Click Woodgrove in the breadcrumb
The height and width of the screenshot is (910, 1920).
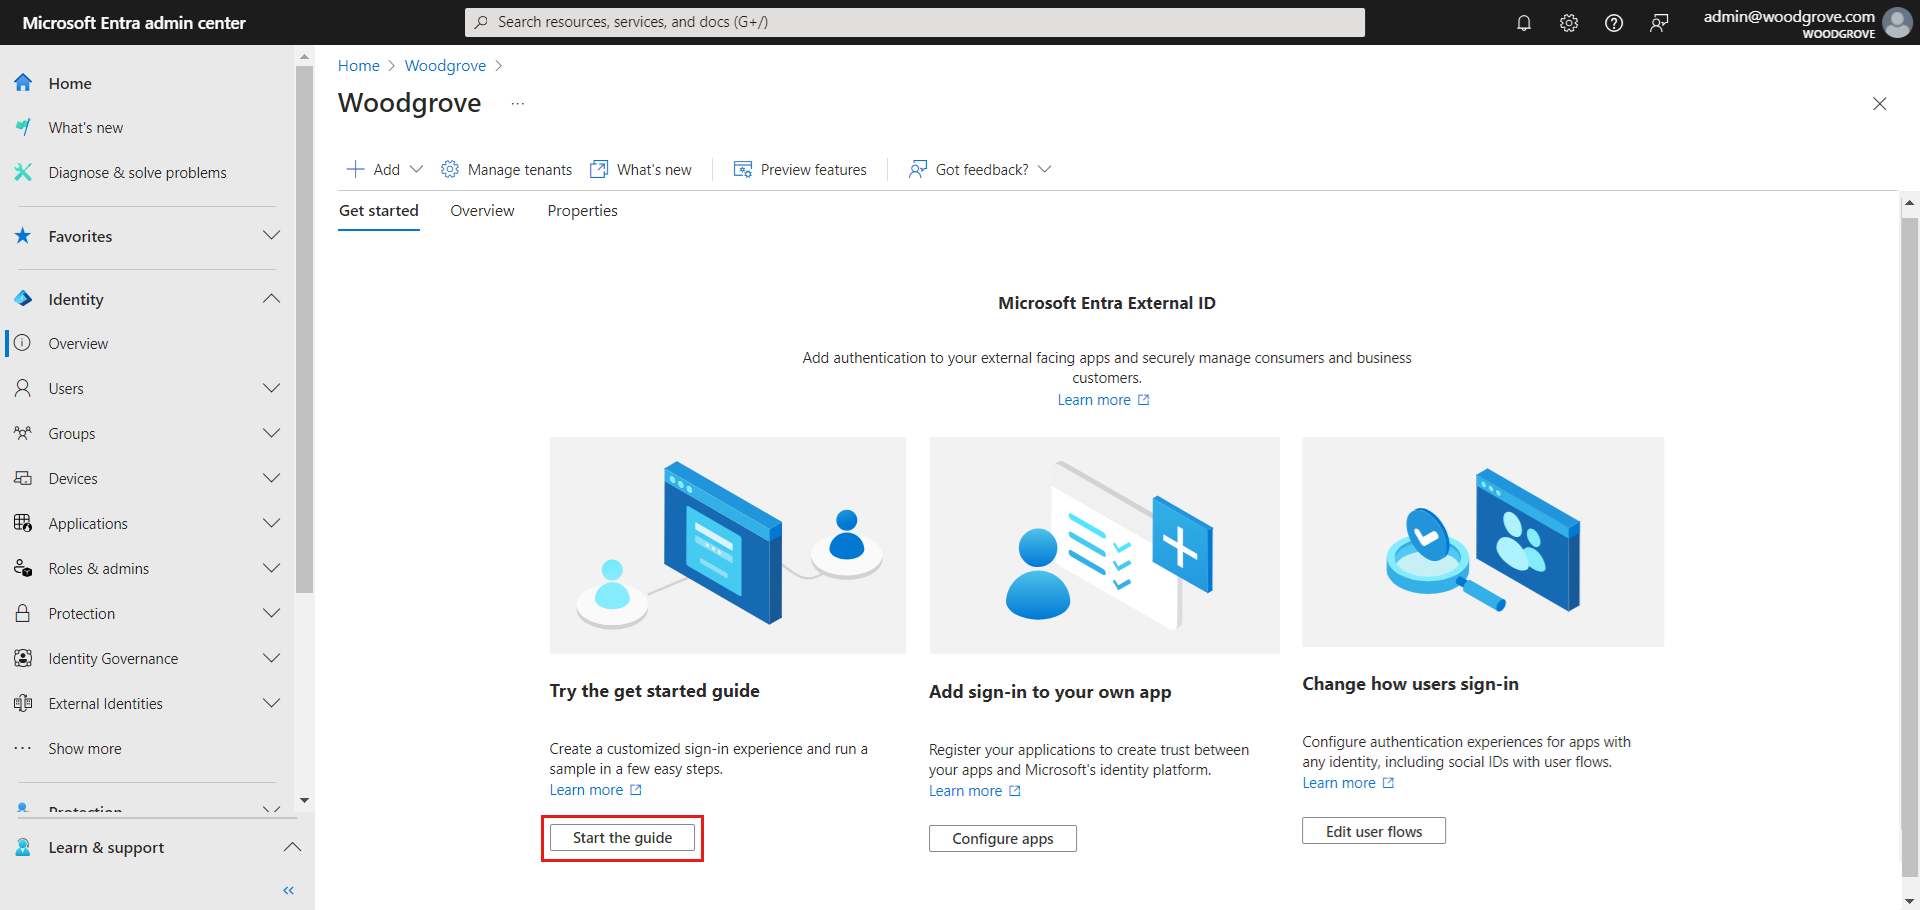[445, 65]
